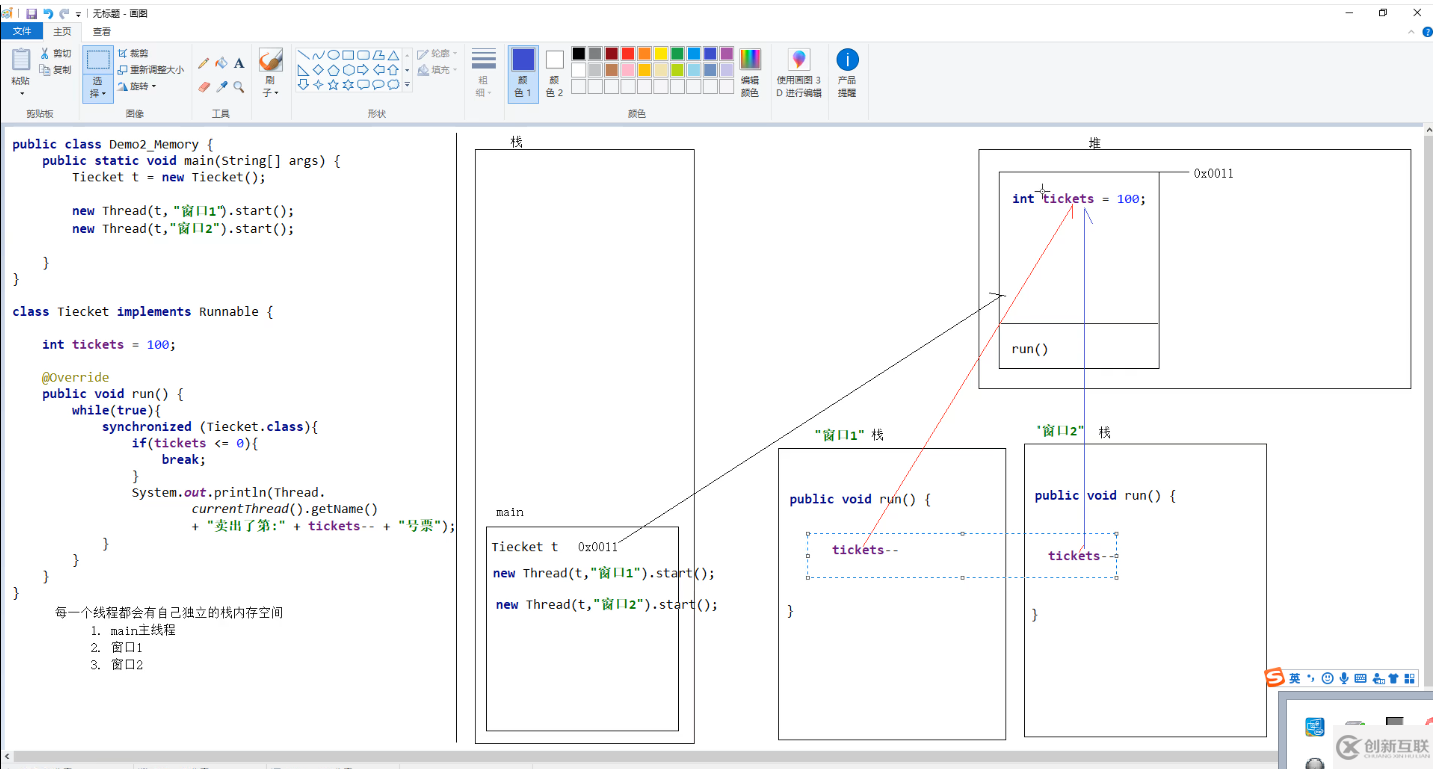Select the Pencil tool
Screen dimensions: 1433x769
tap(204, 63)
